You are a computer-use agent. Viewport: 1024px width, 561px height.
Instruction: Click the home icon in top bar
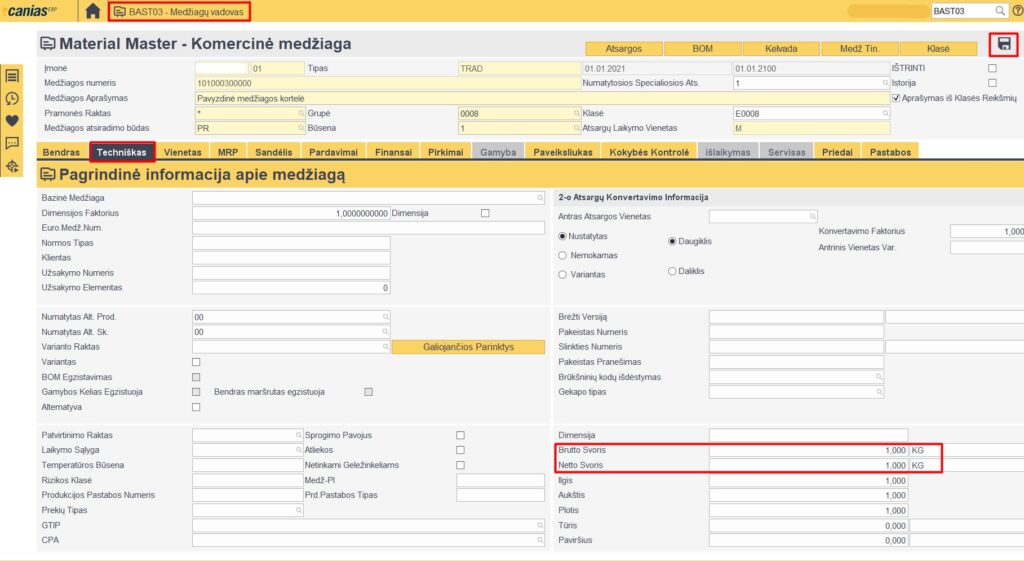click(x=92, y=11)
